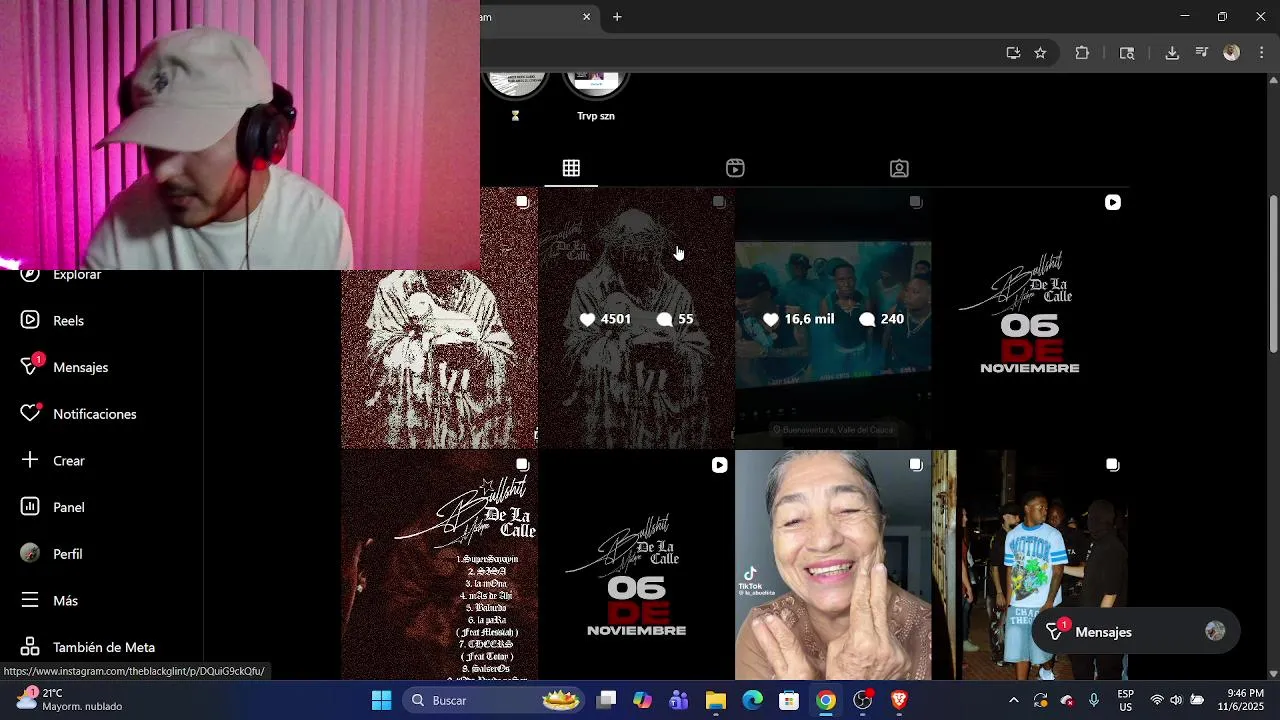The width and height of the screenshot is (1280, 720).
Task: Open the Panel dashboard icon
Action: (31, 507)
